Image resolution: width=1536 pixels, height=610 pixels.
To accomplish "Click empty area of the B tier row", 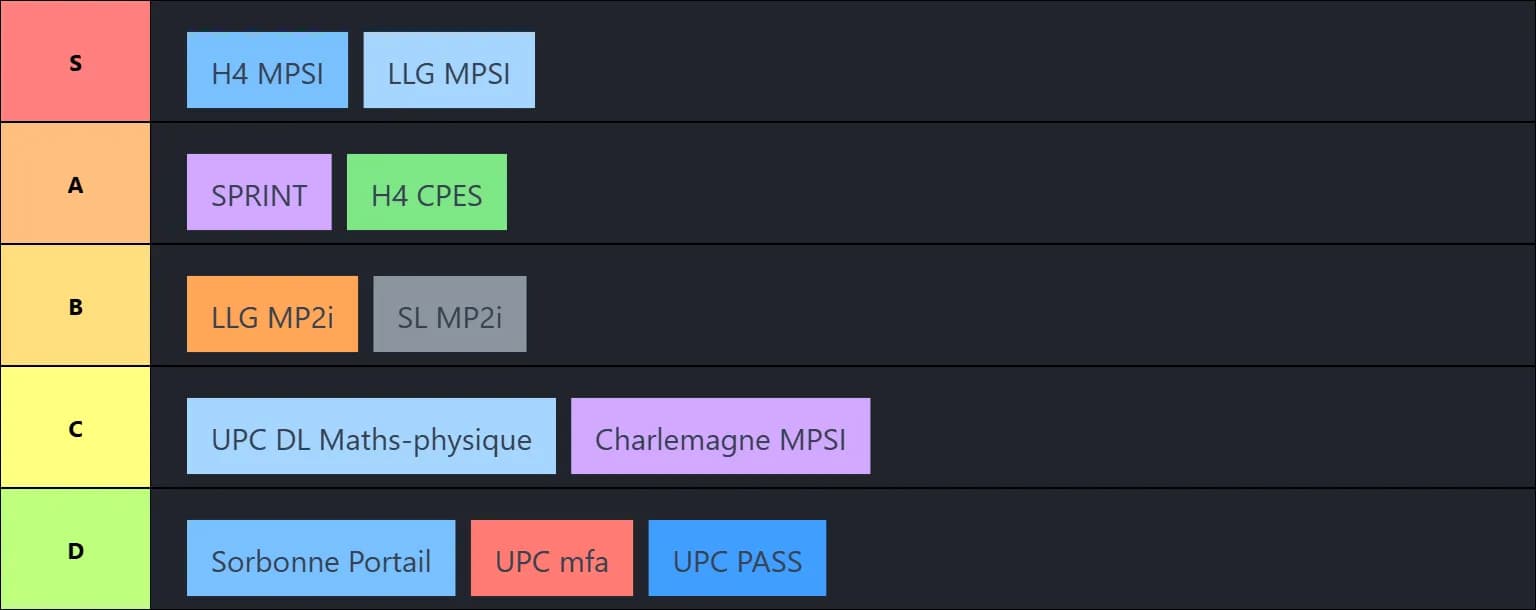I will 1000,314.
